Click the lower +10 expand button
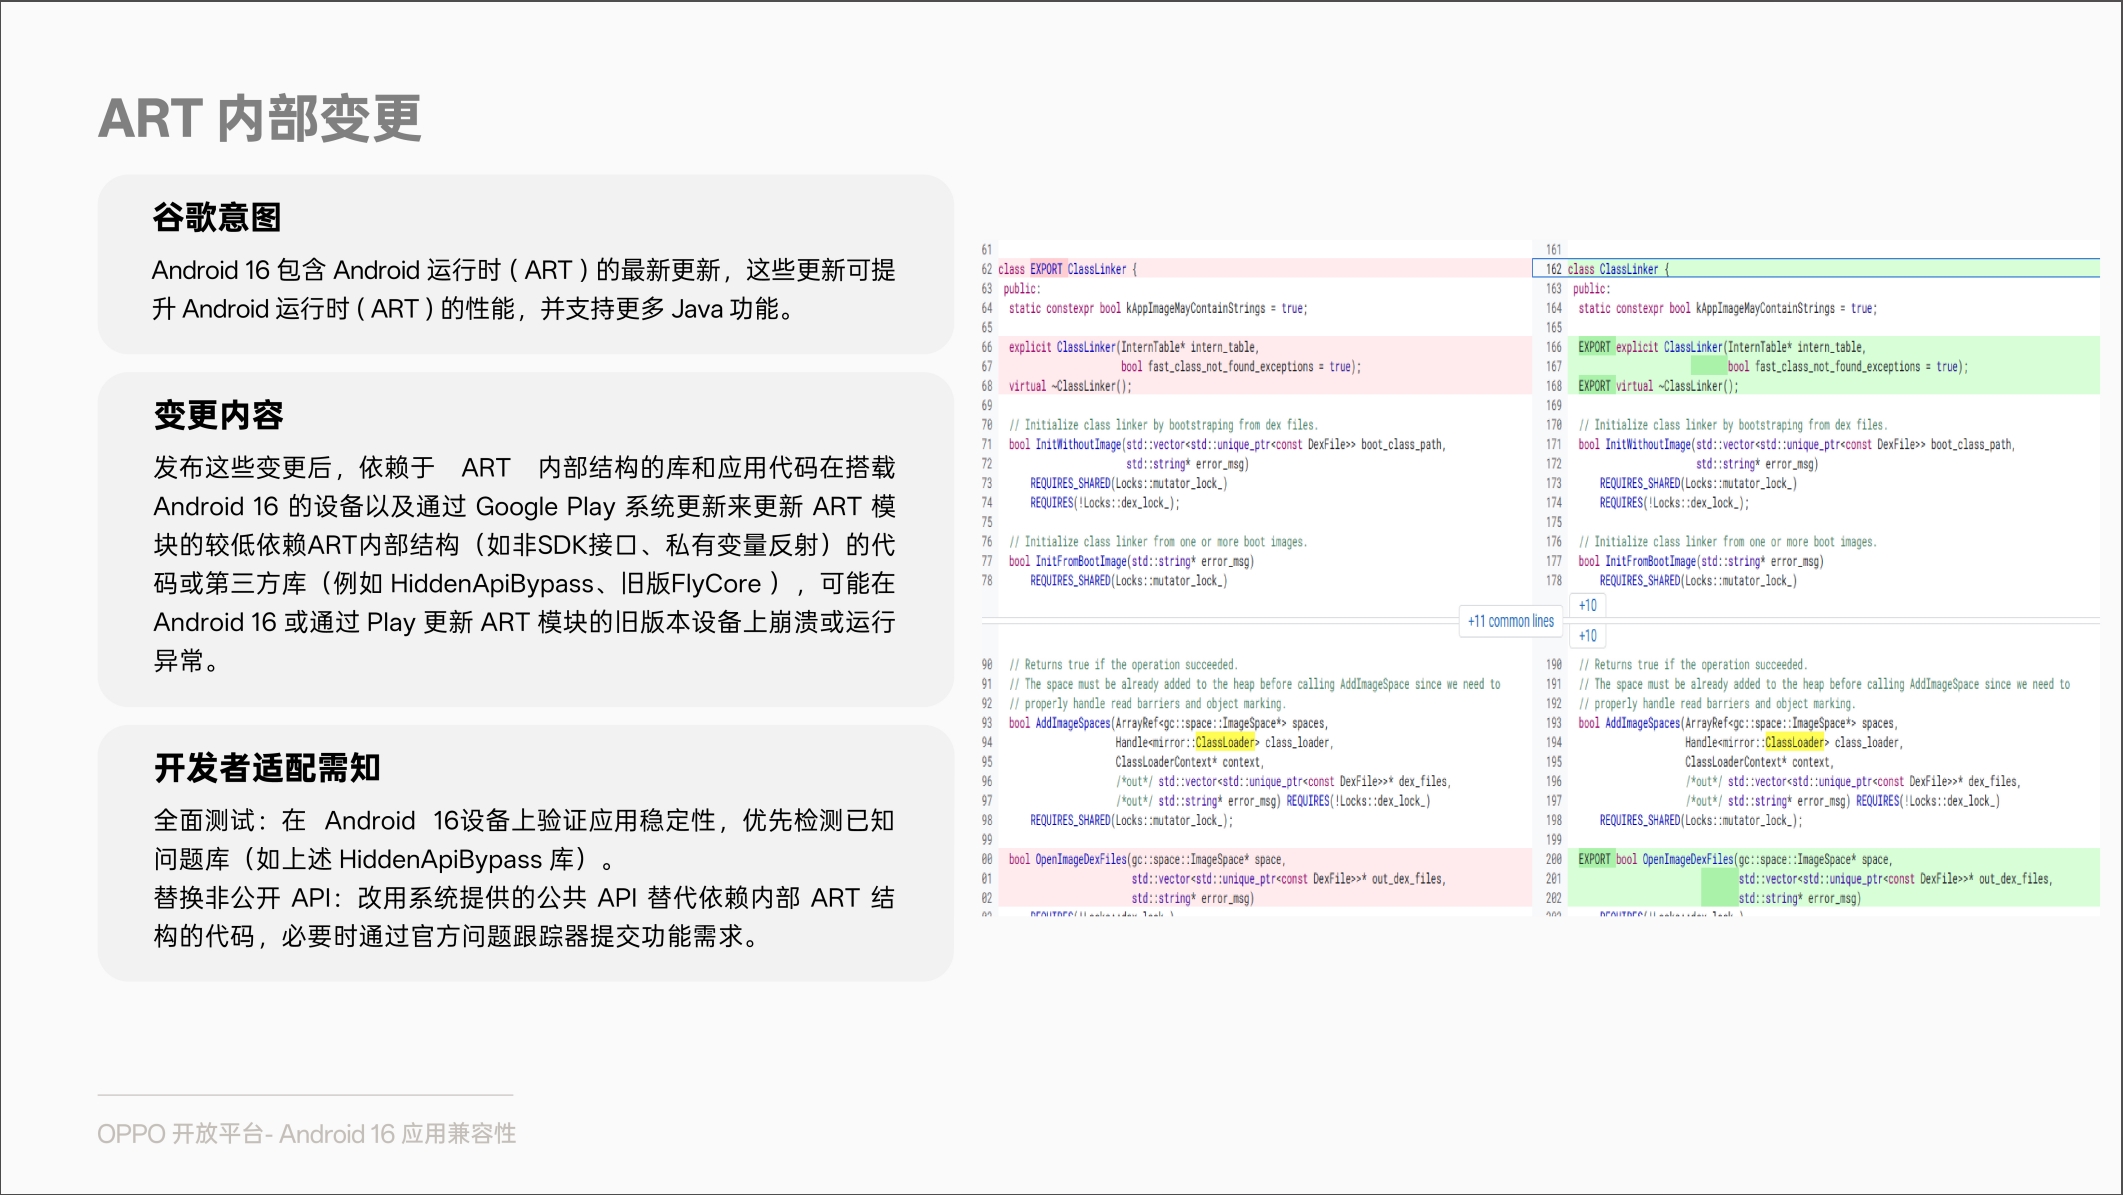 click(x=1587, y=636)
